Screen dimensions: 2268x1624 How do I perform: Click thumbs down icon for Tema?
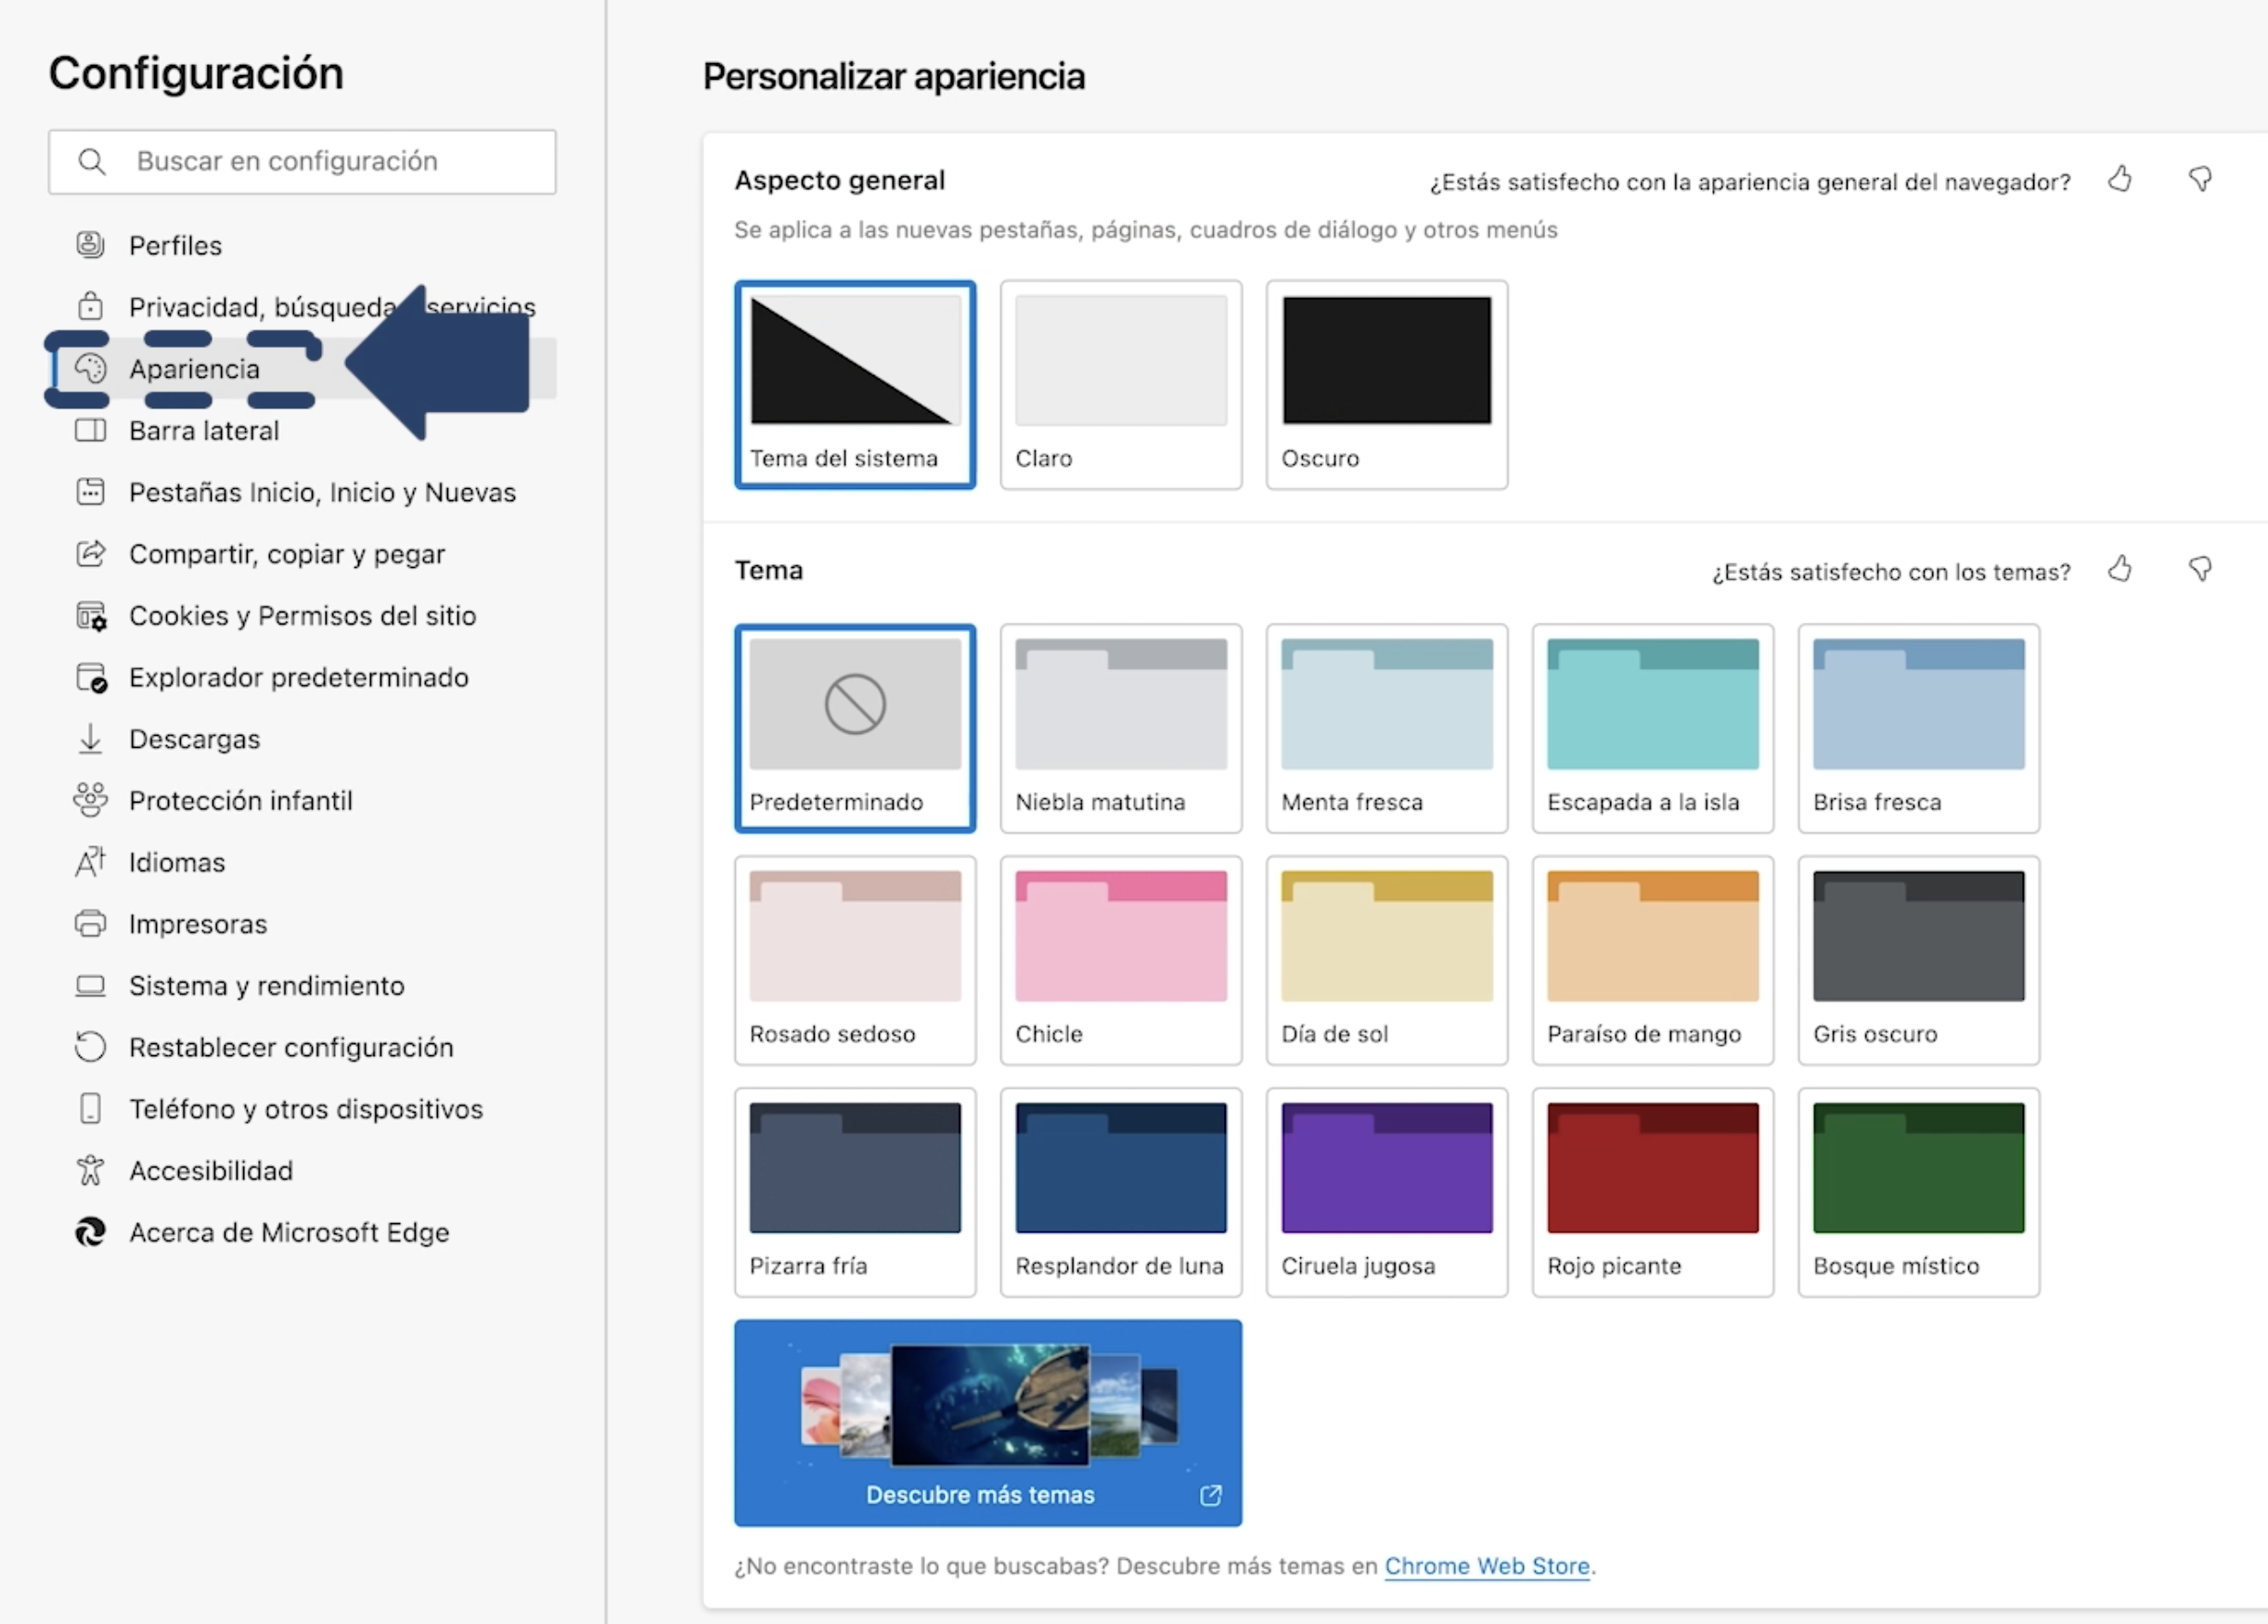(x=2199, y=570)
